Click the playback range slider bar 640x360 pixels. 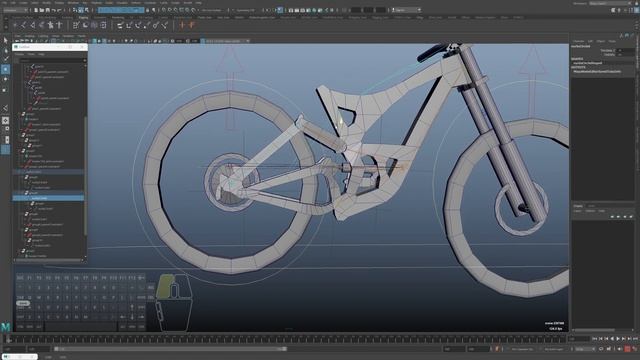(170, 349)
